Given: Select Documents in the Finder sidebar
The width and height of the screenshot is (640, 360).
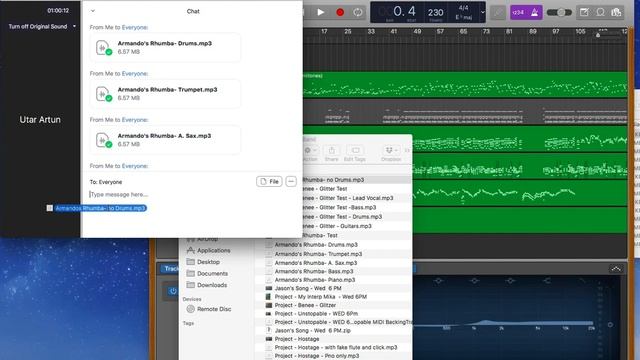Looking at the screenshot, I should 212,273.
